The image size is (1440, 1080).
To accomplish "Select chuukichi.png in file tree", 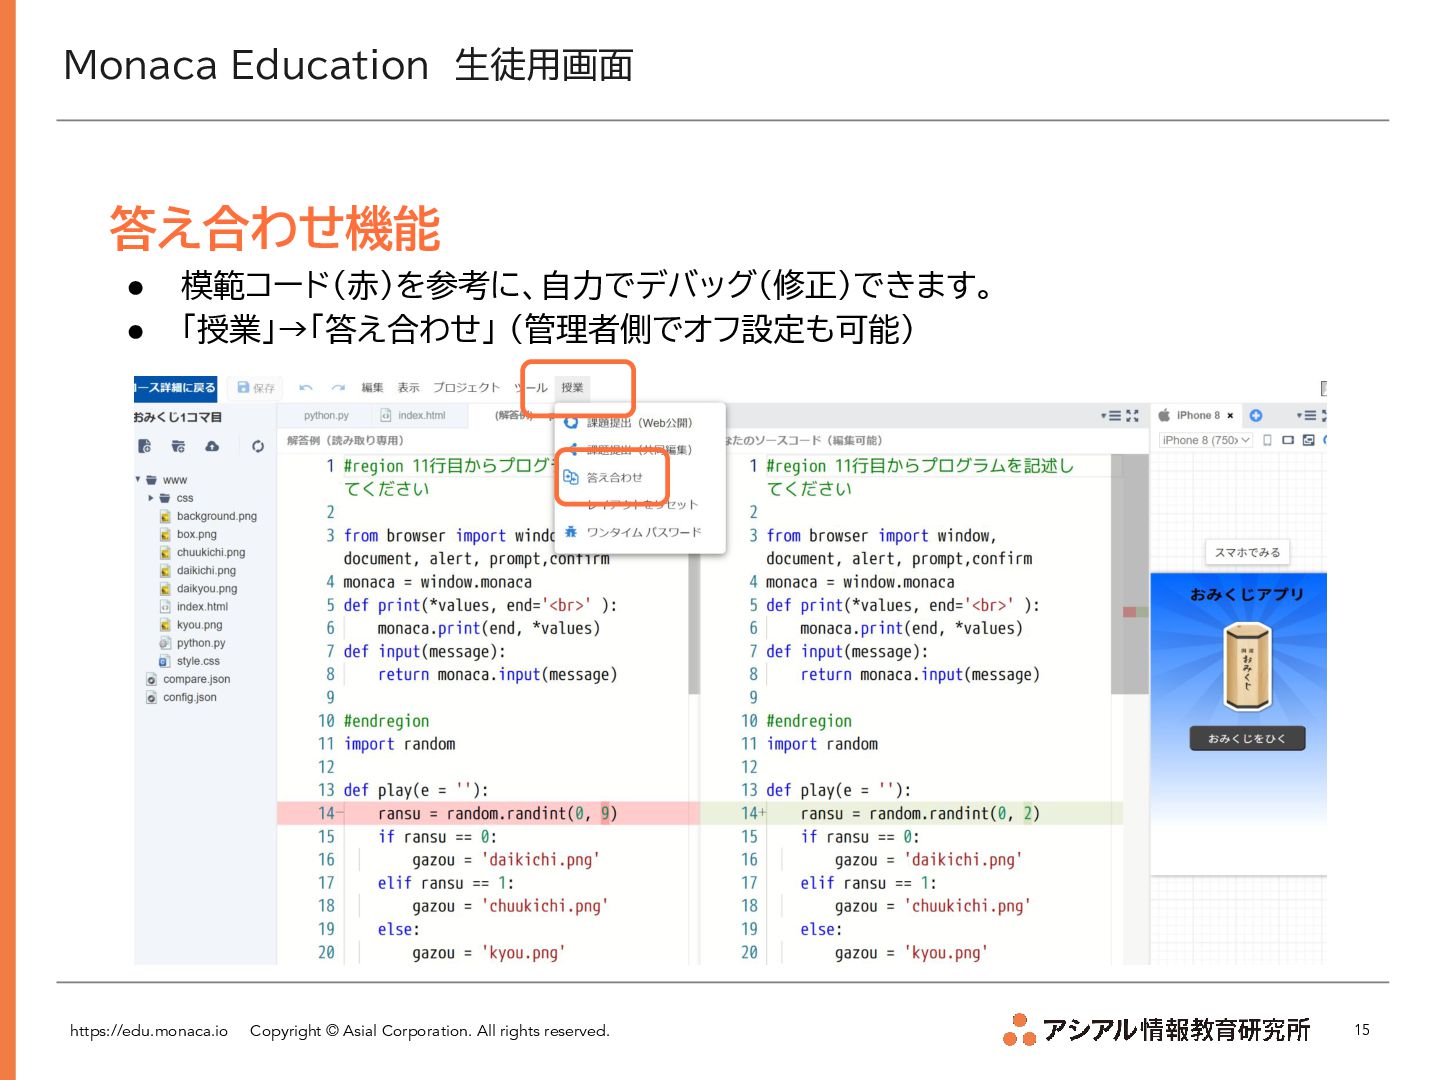I will coord(202,552).
